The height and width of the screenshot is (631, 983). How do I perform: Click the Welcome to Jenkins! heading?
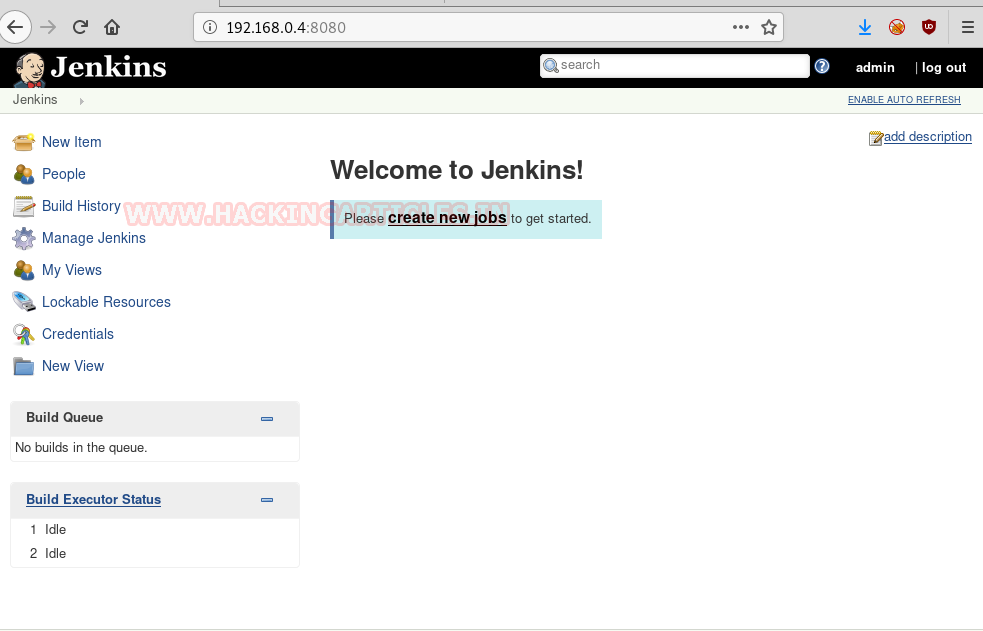457,170
